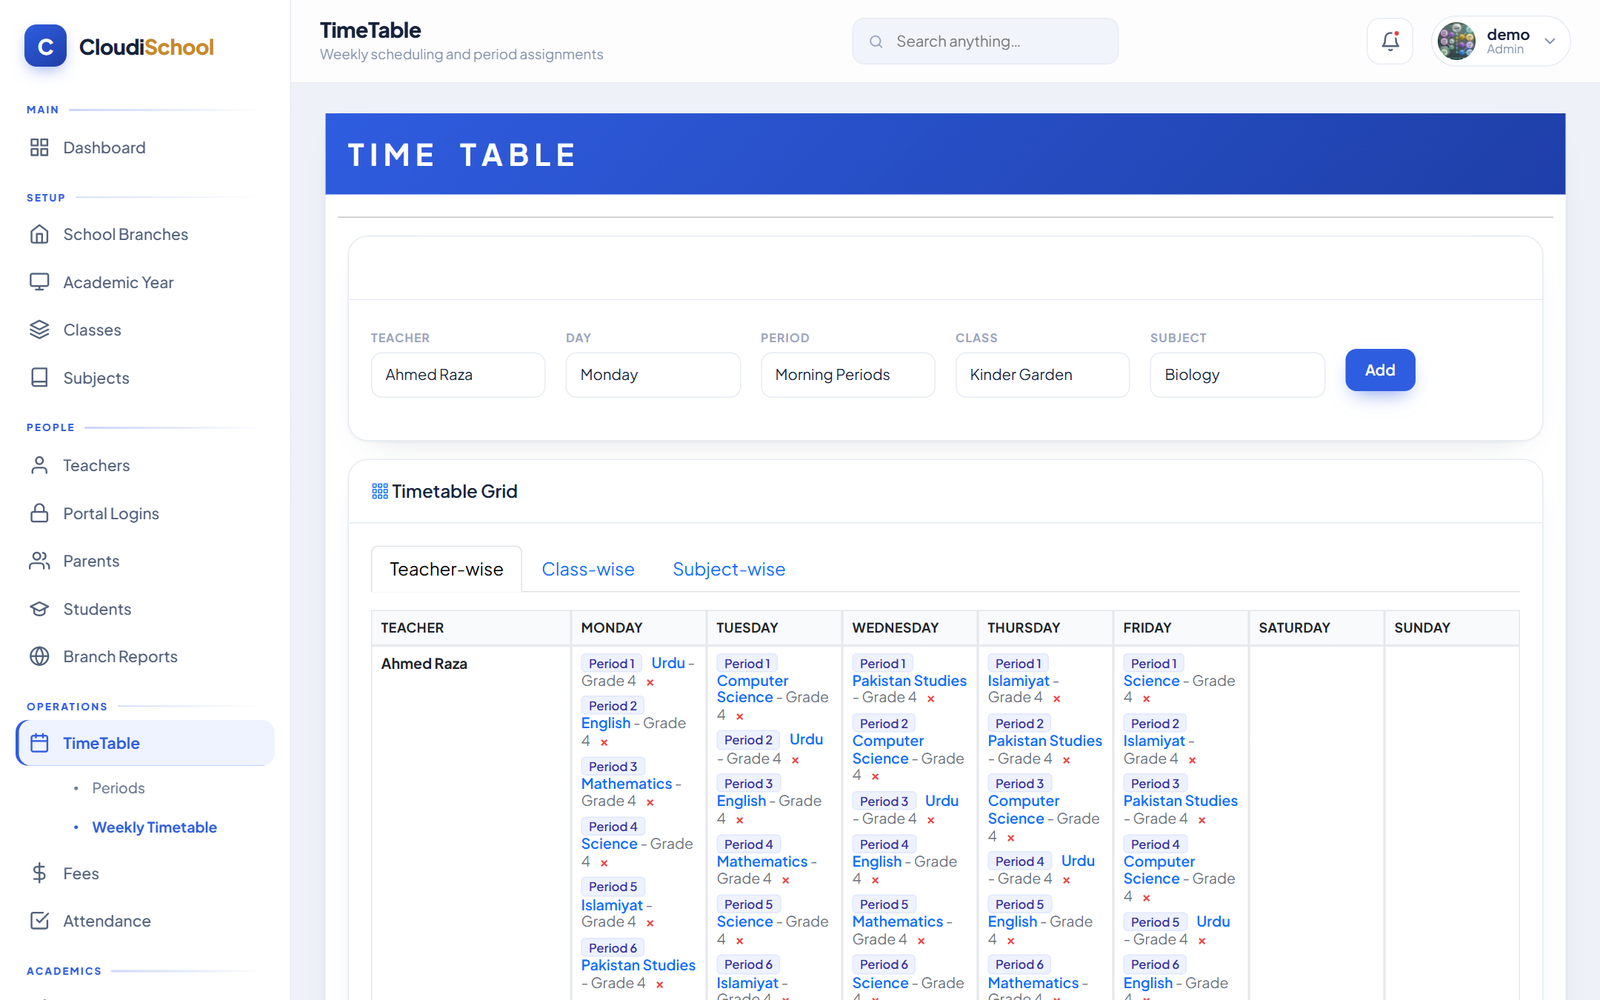Open the Period dropdown showing Morning Periods

tap(848, 375)
